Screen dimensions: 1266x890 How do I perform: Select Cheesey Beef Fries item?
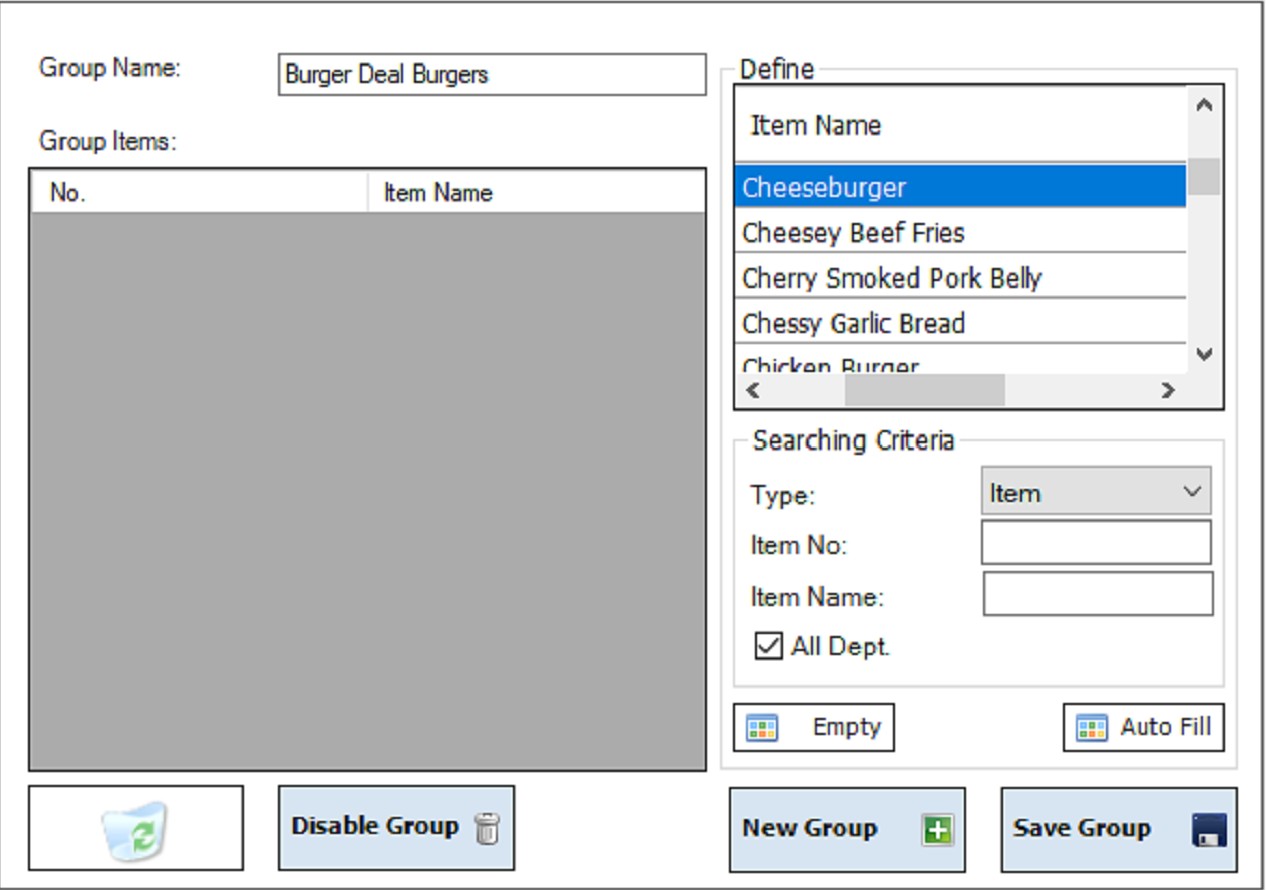coord(959,233)
